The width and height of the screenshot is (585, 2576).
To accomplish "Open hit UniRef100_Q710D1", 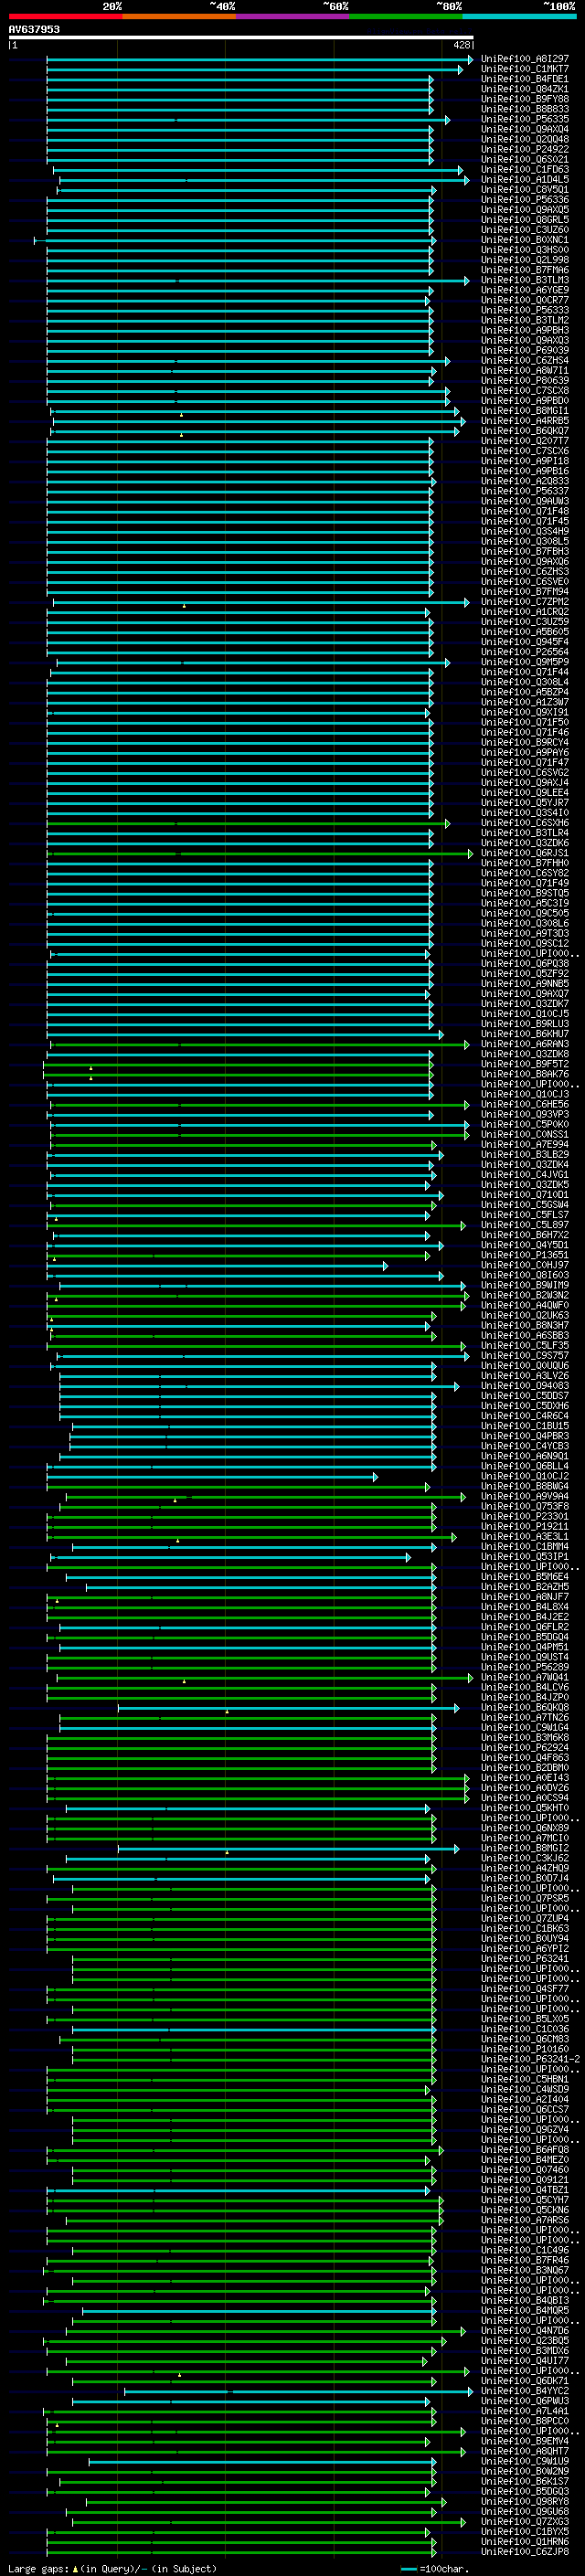I will tap(524, 1194).
